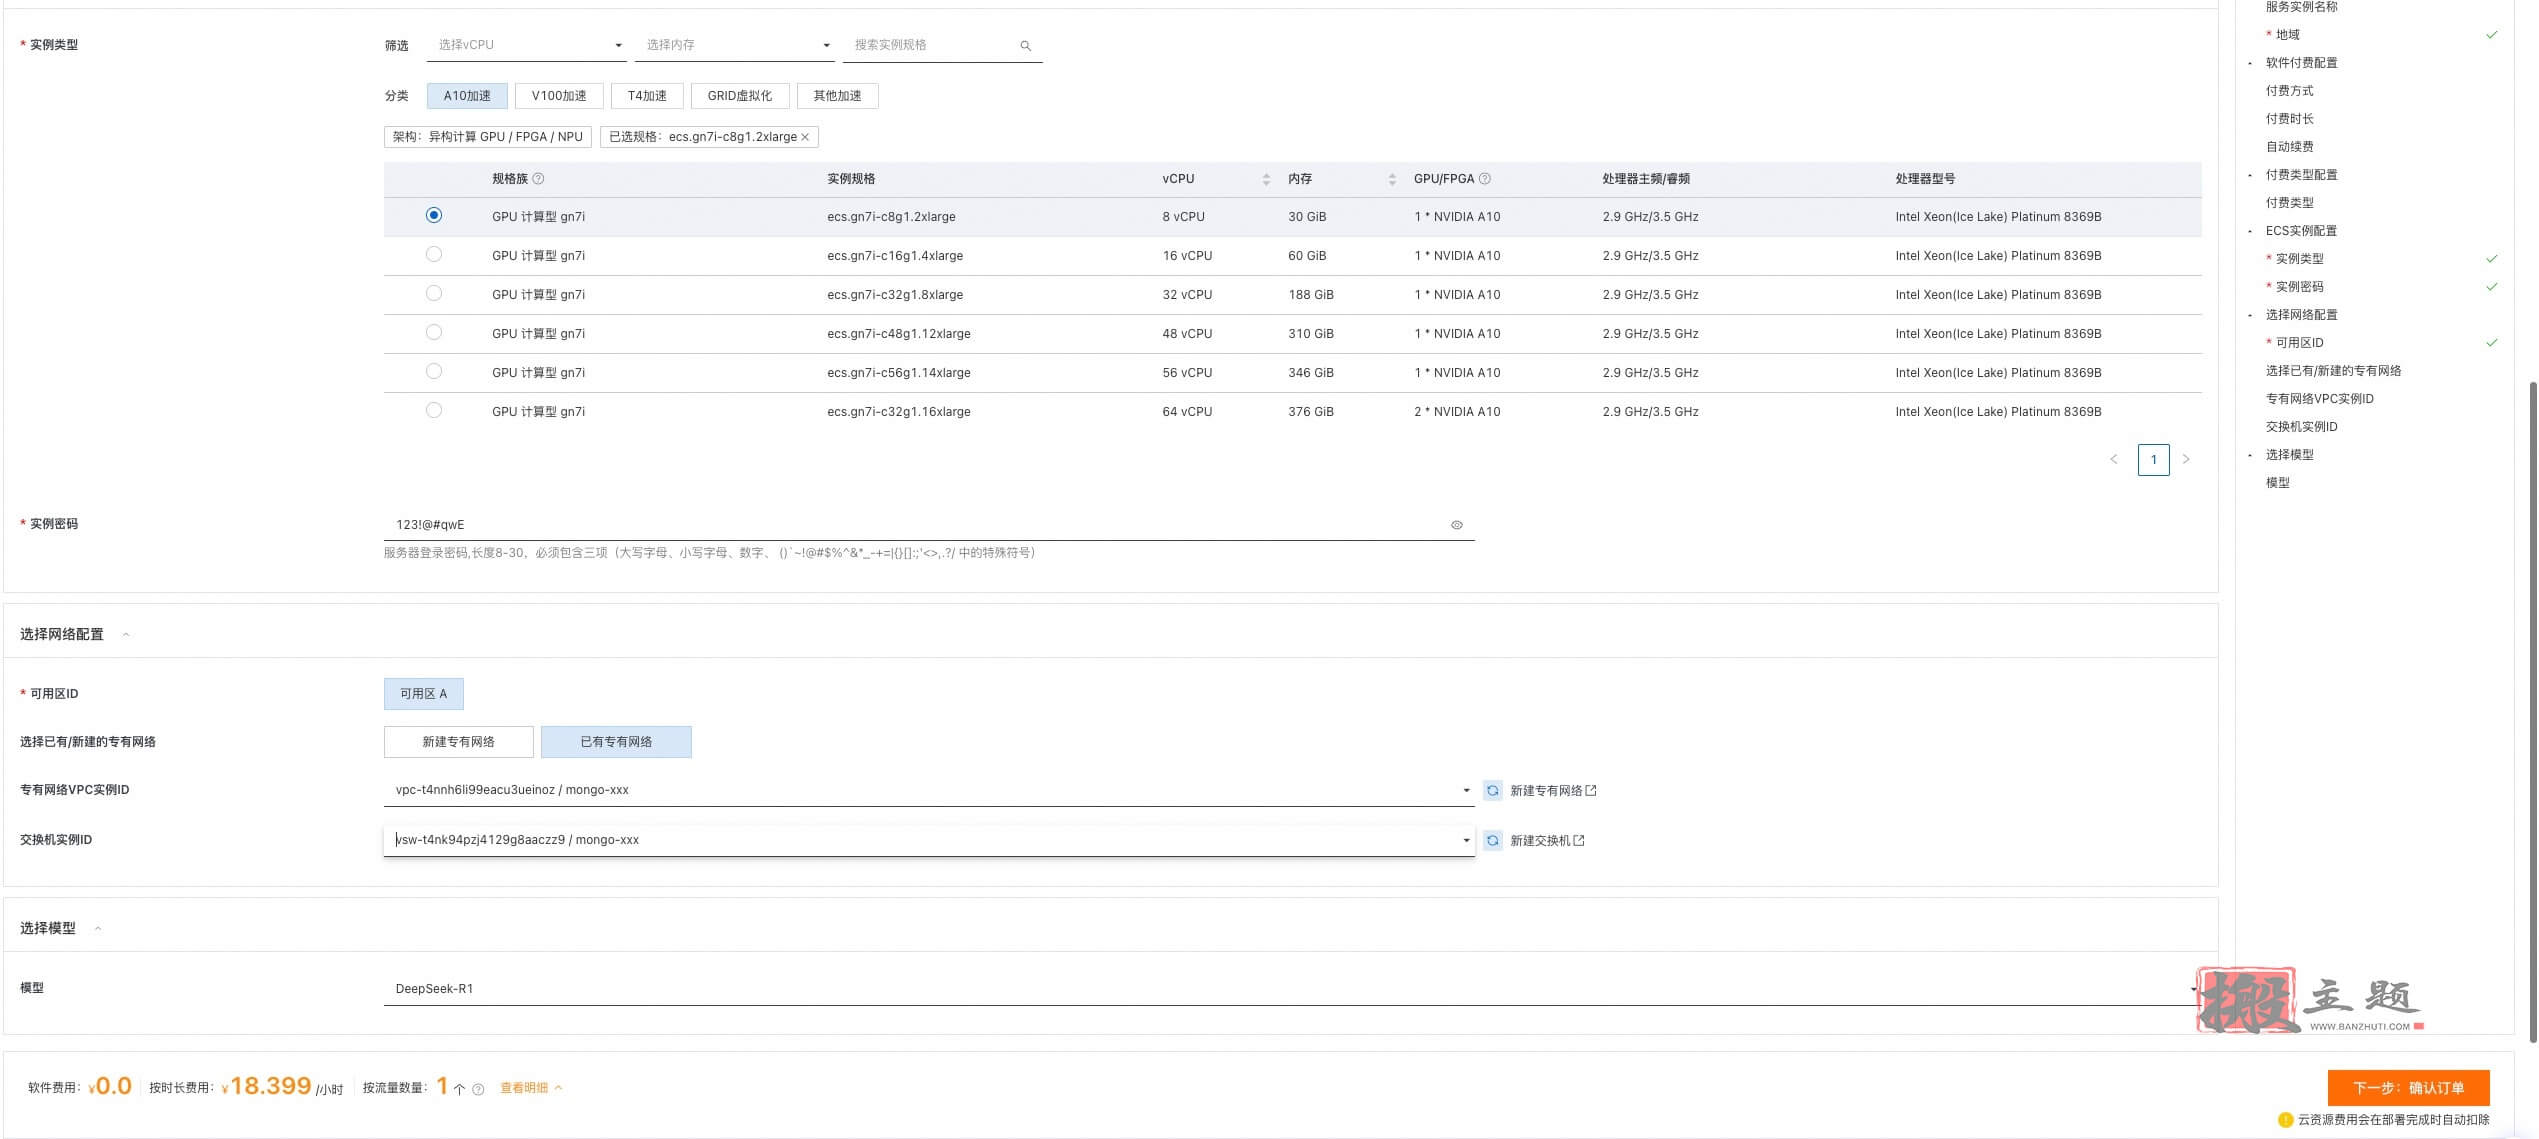Screen dimensions: 2539x1139
Task: Switch to V100加速 category tab
Action: tap(558, 96)
